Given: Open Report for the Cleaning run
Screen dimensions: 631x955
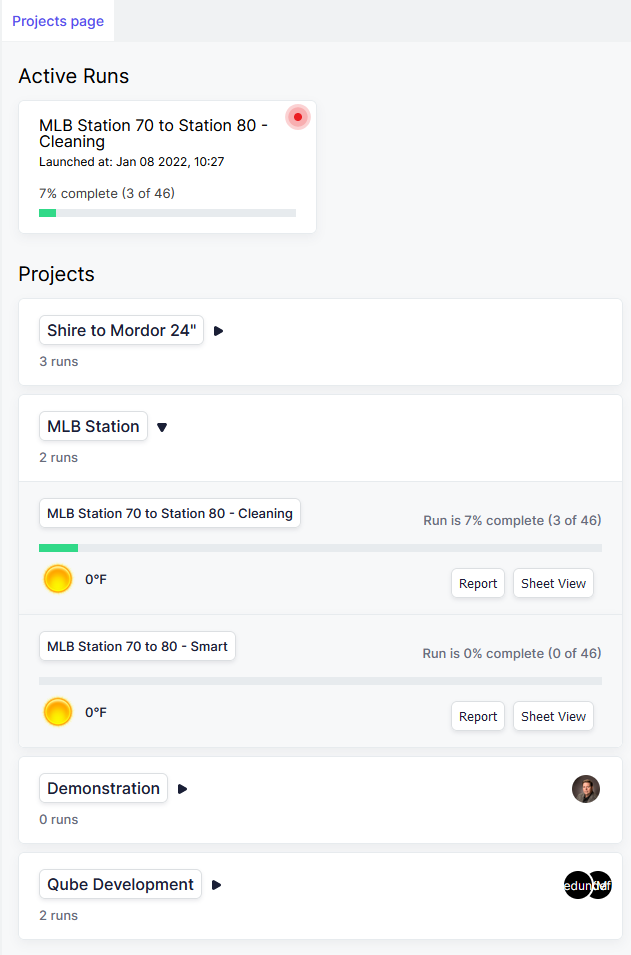Looking at the screenshot, I should click(x=478, y=584).
